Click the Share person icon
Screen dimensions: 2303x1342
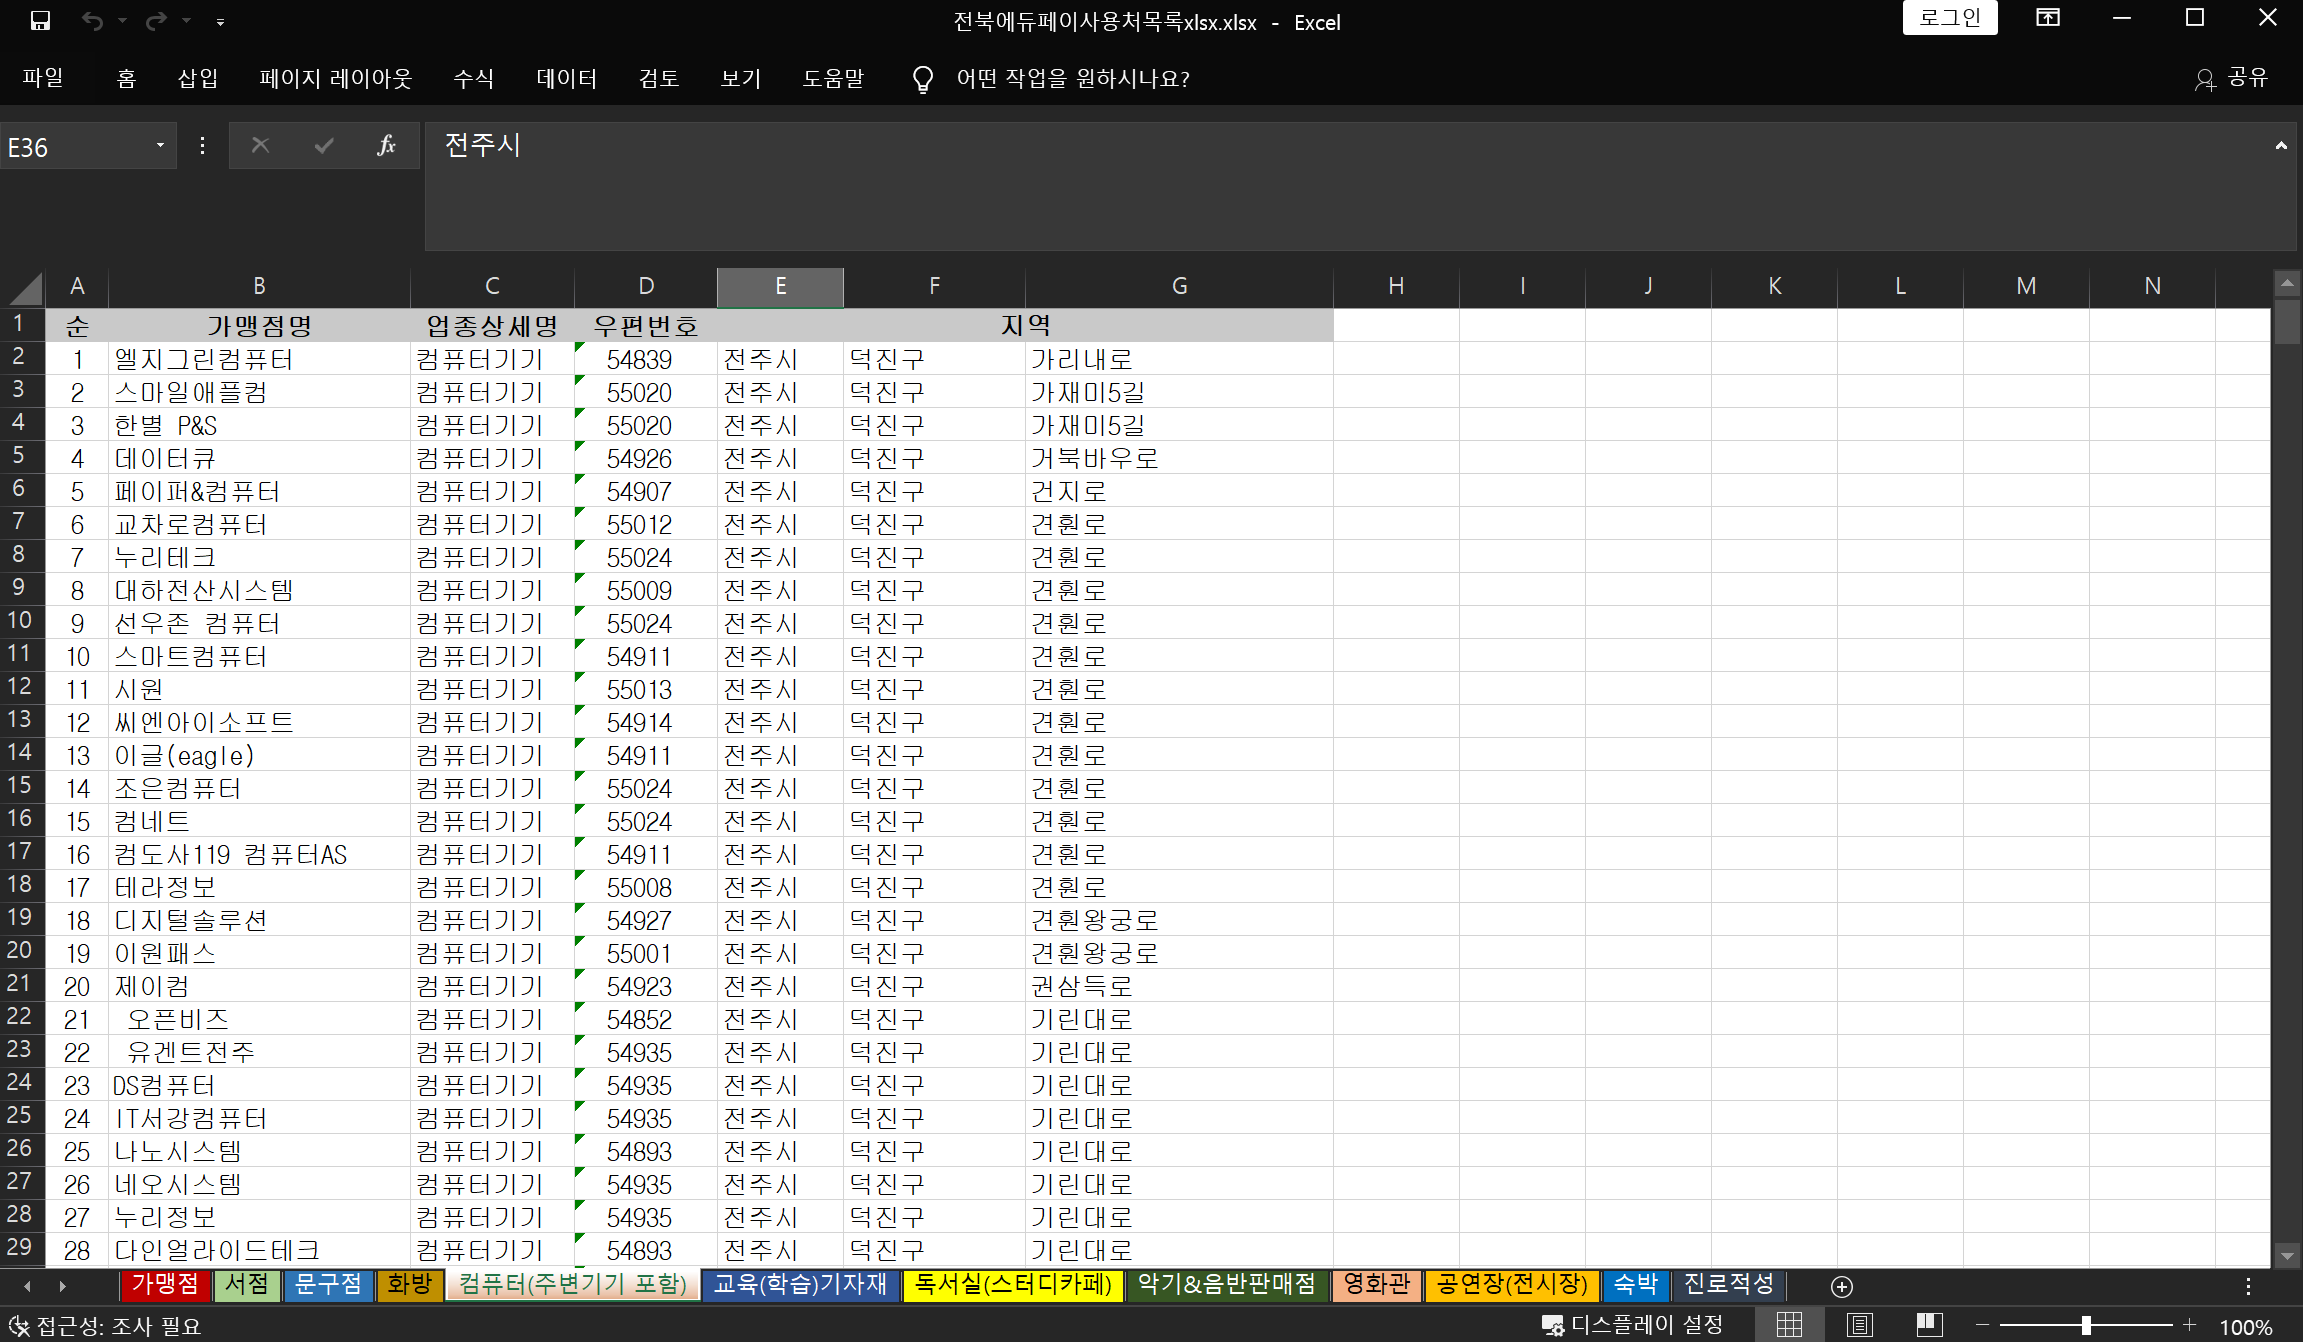point(2204,79)
